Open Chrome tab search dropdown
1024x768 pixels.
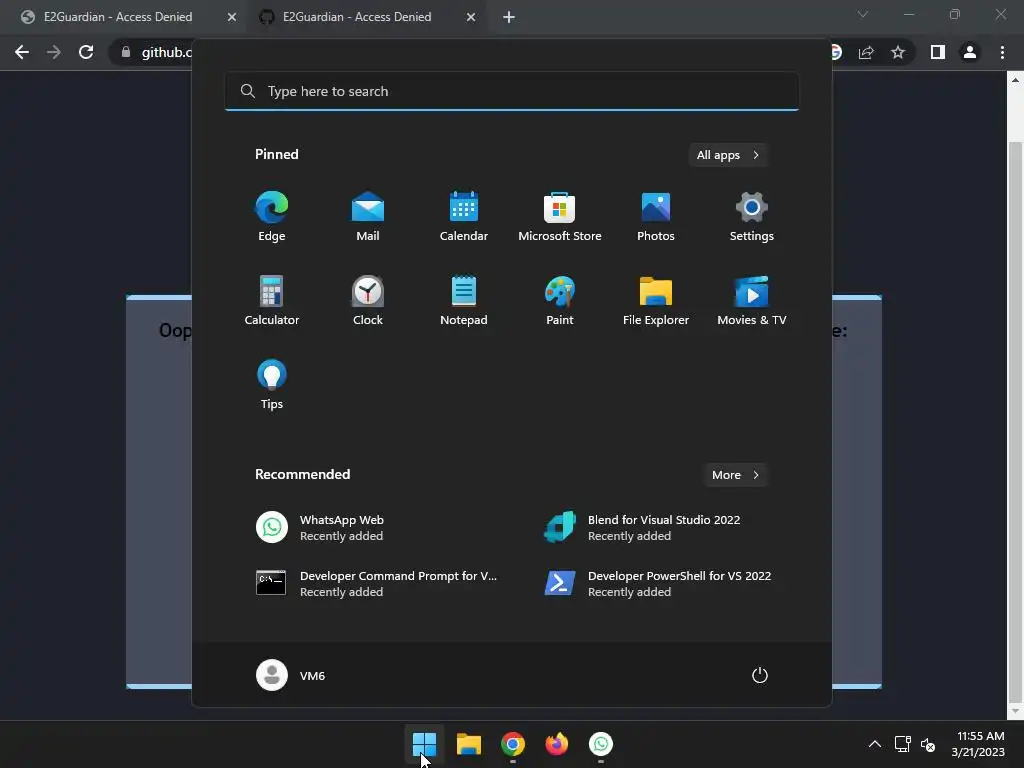(x=863, y=14)
